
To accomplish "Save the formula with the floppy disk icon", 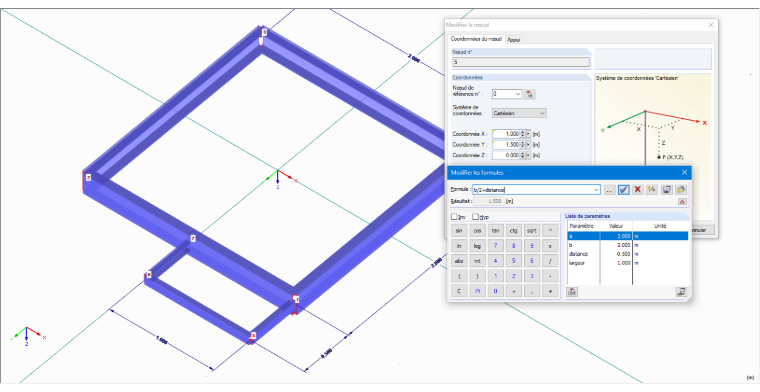I will 667,190.
